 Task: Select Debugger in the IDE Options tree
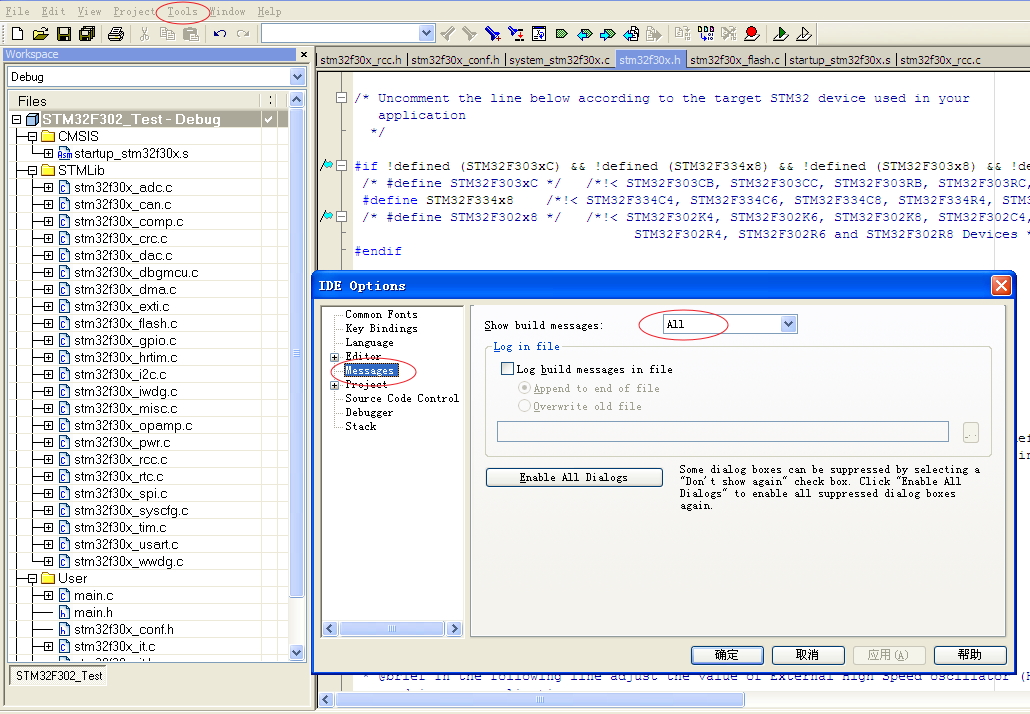point(369,413)
